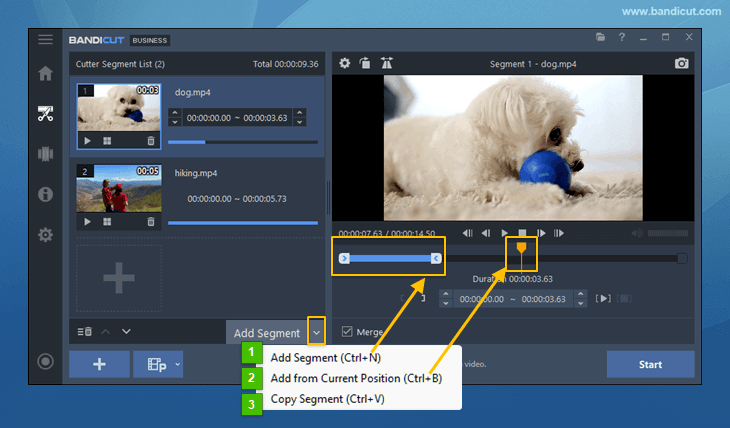Open the Settings gear in sidebar
The width and height of the screenshot is (730, 428).
46,235
